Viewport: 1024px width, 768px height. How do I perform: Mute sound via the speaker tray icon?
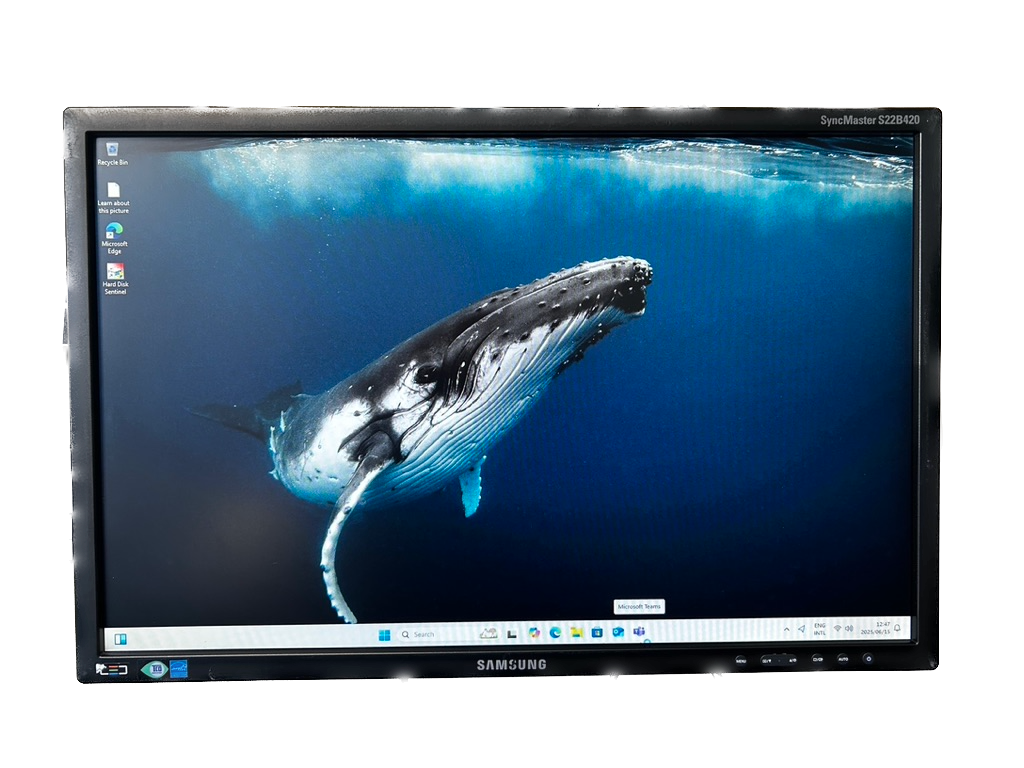click(x=850, y=628)
